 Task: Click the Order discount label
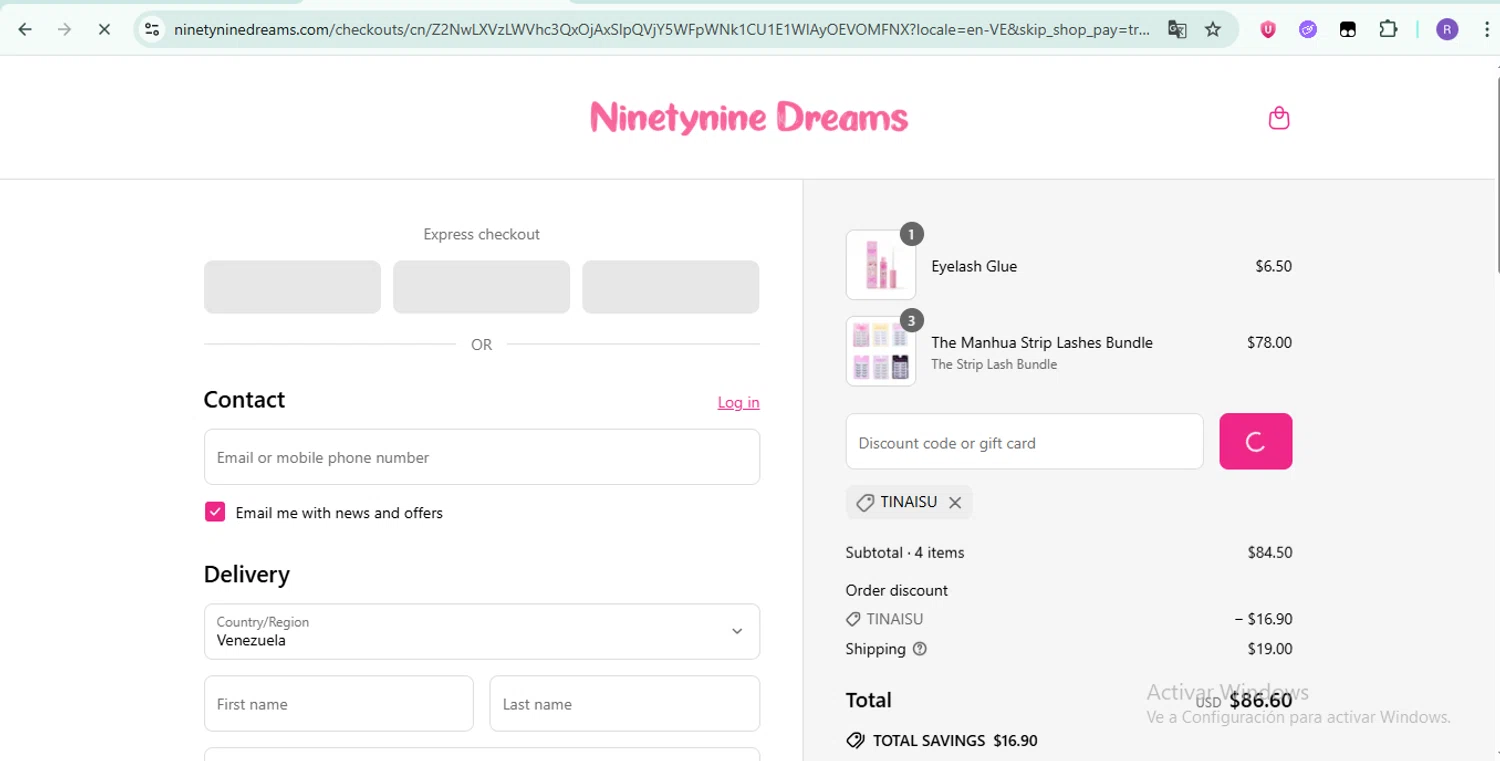pyautogui.click(x=897, y=590)
